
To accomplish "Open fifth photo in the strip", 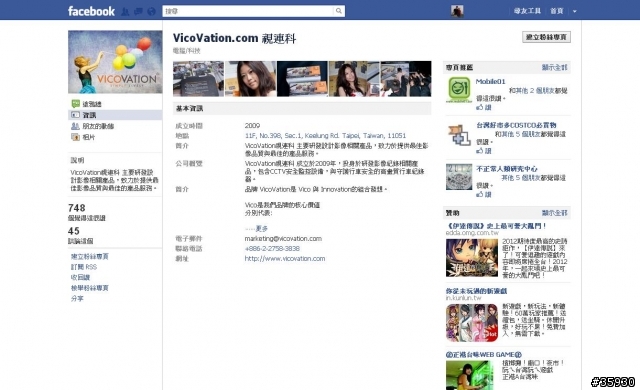I will 406,79.
